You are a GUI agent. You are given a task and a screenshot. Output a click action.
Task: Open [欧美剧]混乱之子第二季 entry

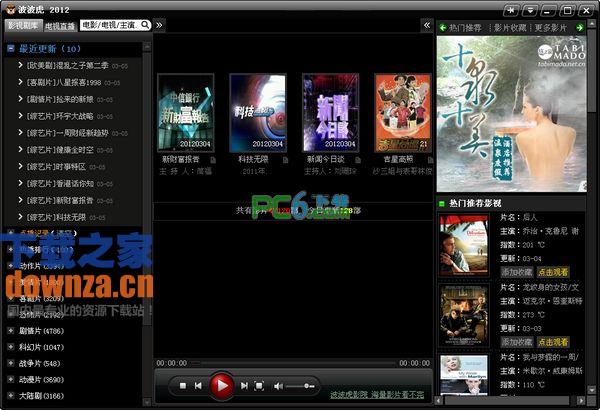[x=68, y=65]
